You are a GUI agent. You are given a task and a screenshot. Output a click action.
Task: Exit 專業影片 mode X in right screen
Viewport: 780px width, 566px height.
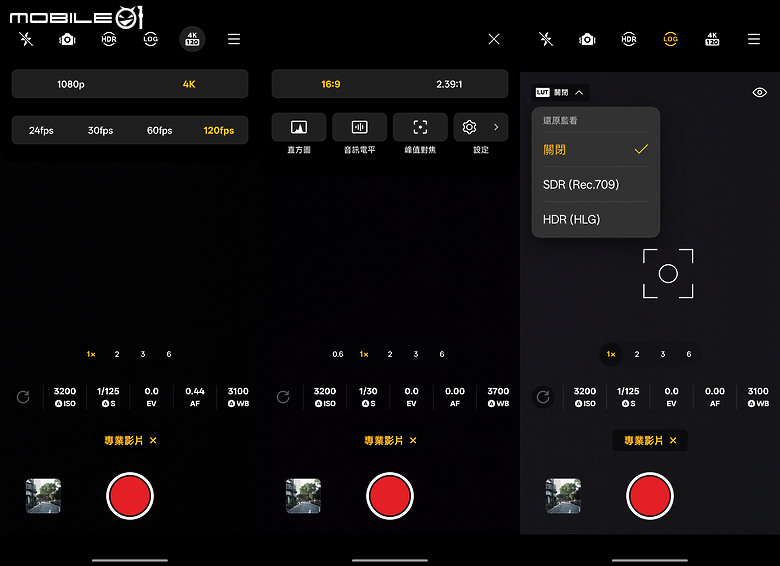tap(673, 440)
